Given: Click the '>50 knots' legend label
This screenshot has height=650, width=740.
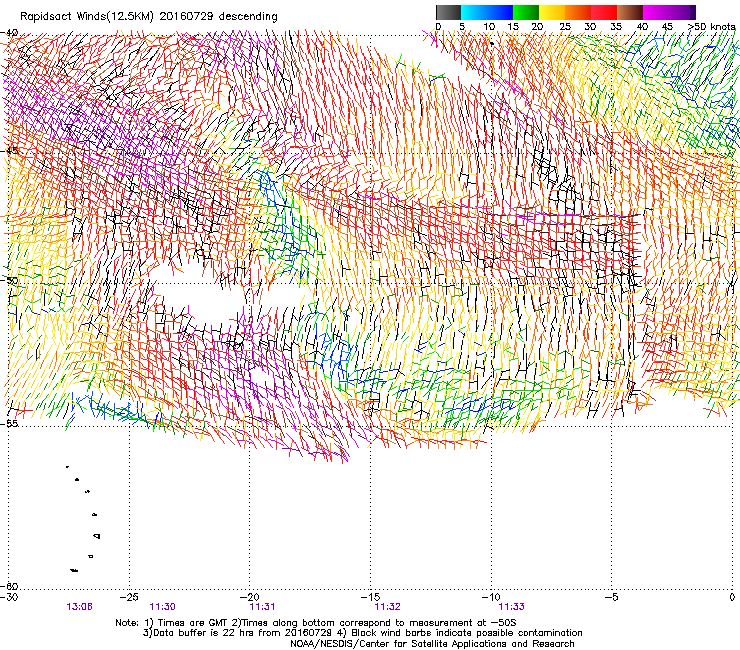Looking at the screenshot, I should 711,26.
